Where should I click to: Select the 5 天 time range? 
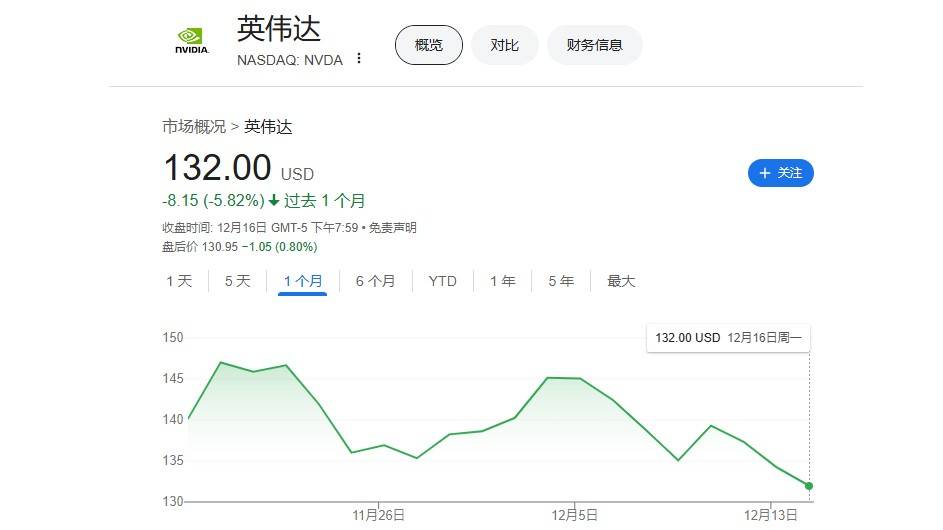coord(237,281)
